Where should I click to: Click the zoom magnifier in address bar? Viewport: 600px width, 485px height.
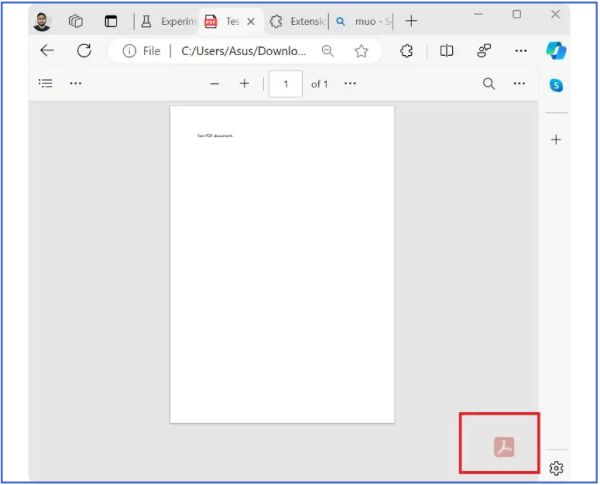pos(328,51)
